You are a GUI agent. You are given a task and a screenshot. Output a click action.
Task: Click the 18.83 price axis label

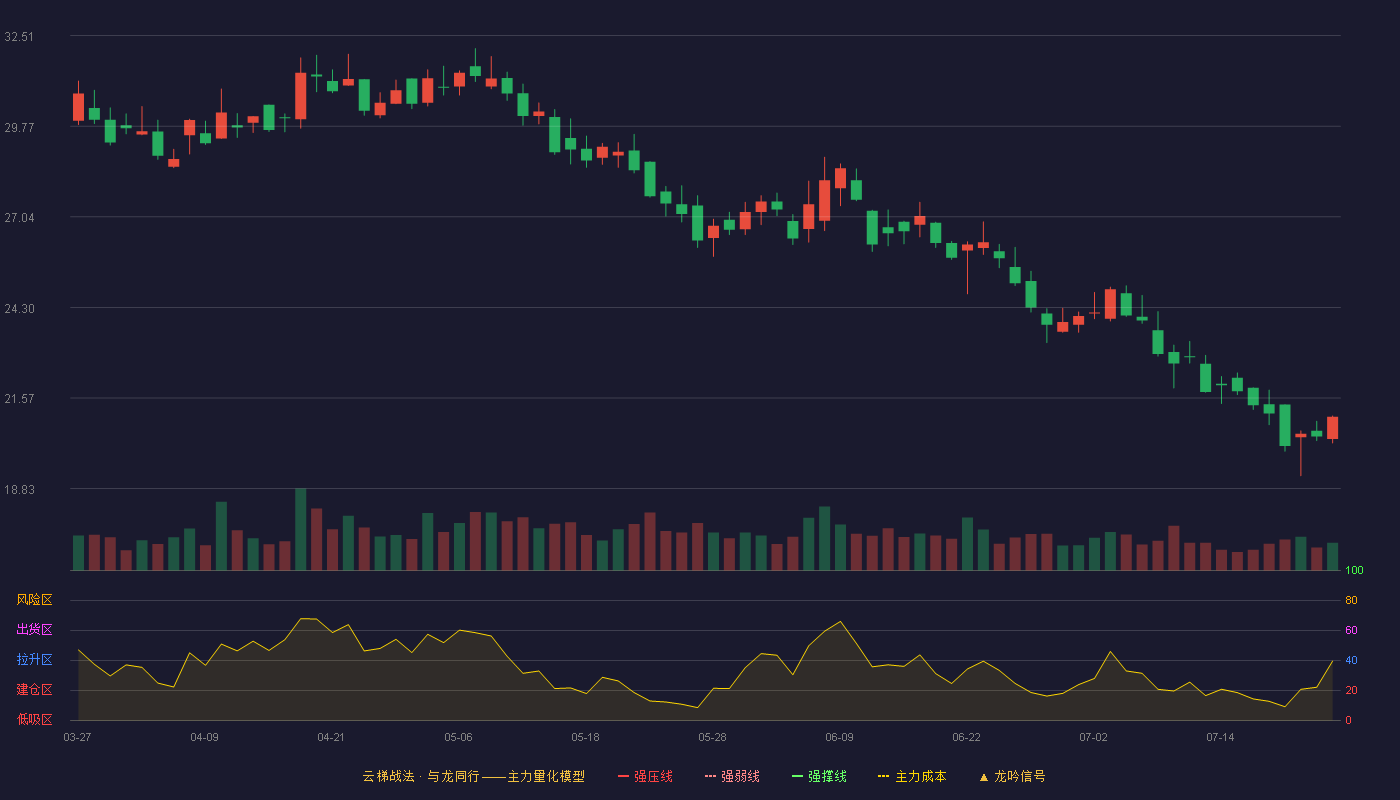tap(19, 490)
